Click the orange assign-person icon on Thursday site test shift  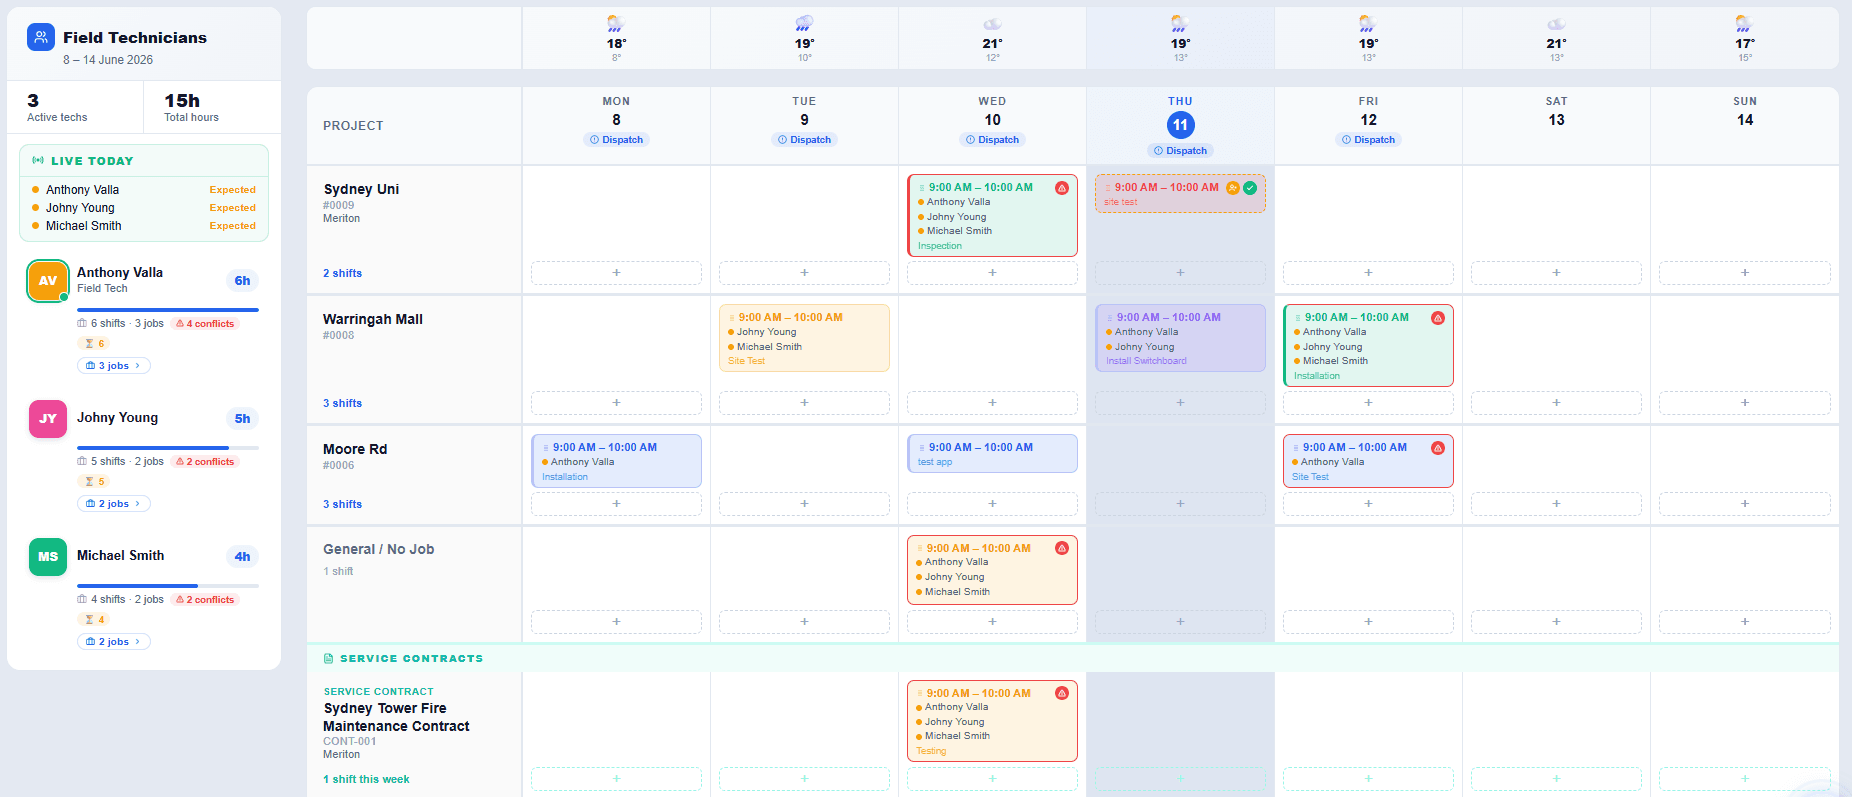pos(1233,188)
